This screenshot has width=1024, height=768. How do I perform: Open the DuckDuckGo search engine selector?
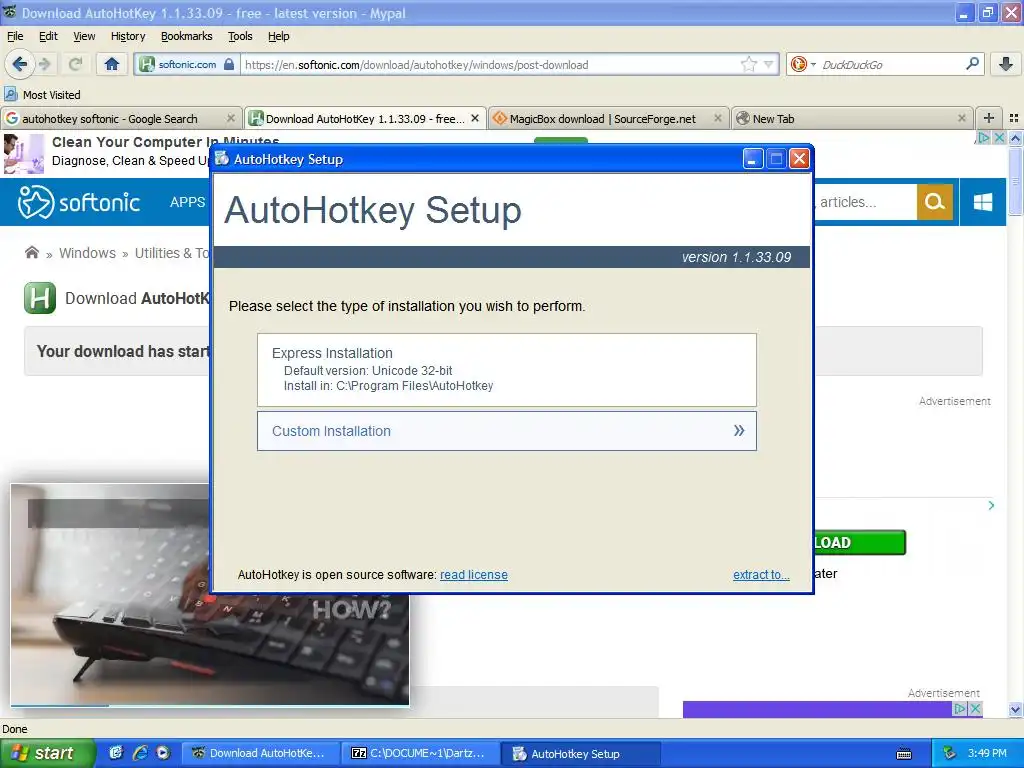[x=803, y=64]
